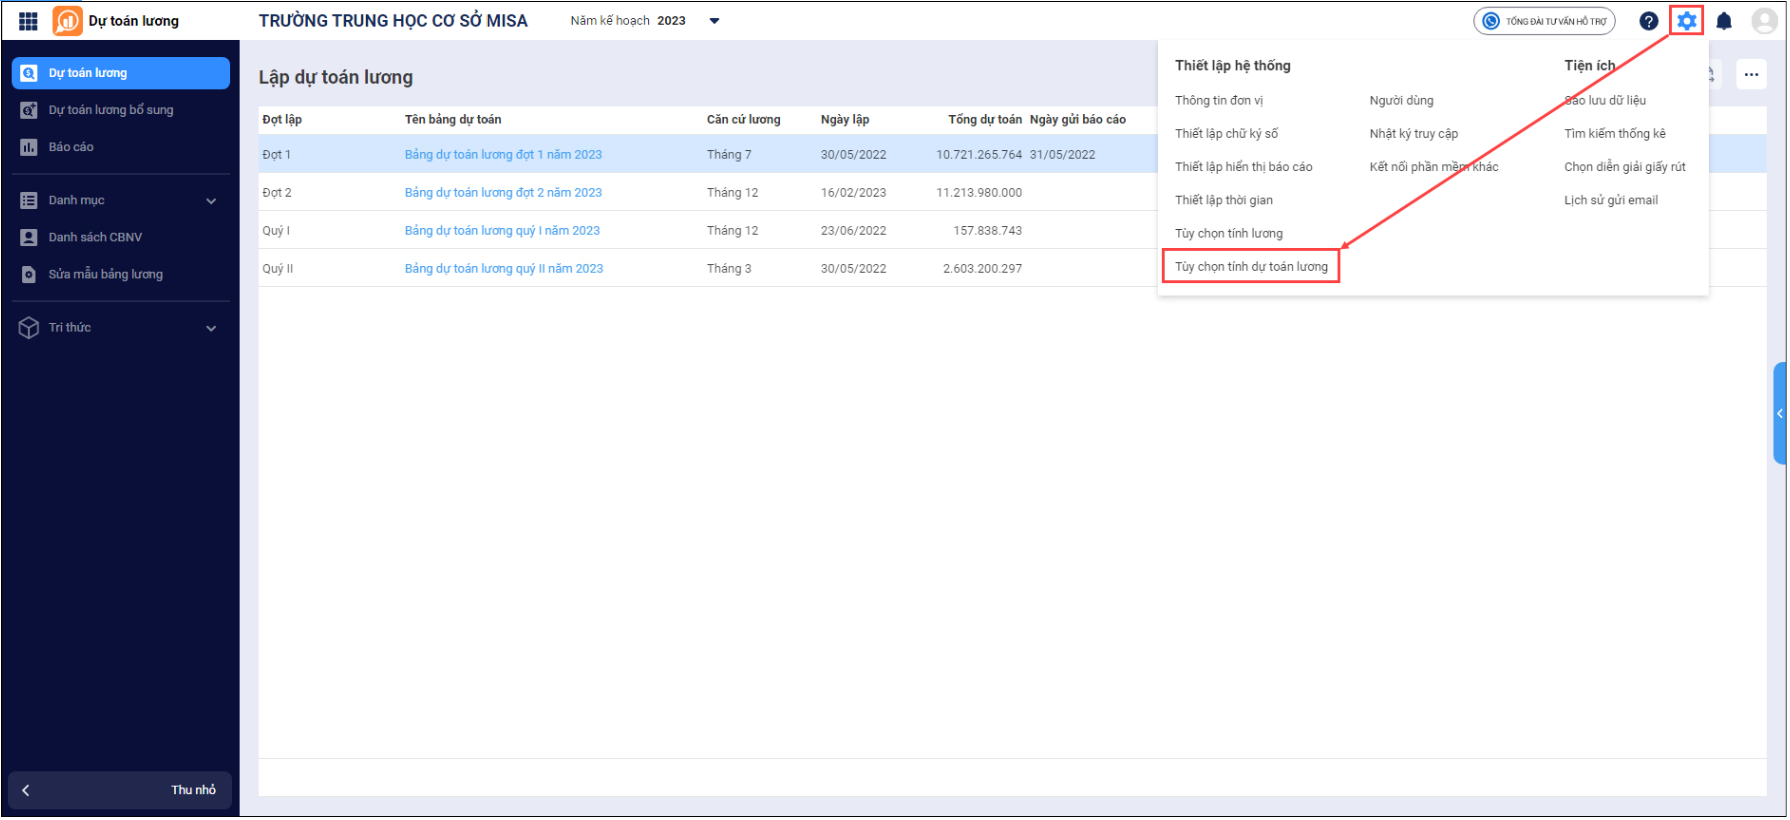Click the Báo cáo sidebar icon
The height and width of the screenshot is (820, 1790).
pos(29,147)
